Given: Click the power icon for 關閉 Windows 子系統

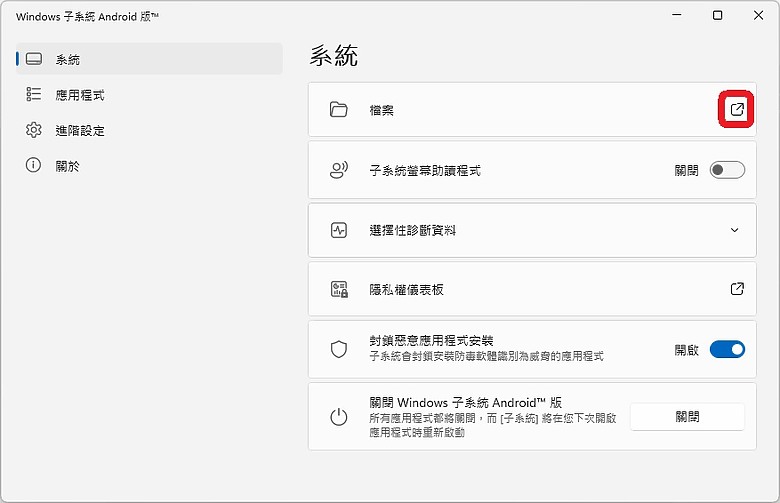Looking at the screenshot, I should [x=339, y=416].
